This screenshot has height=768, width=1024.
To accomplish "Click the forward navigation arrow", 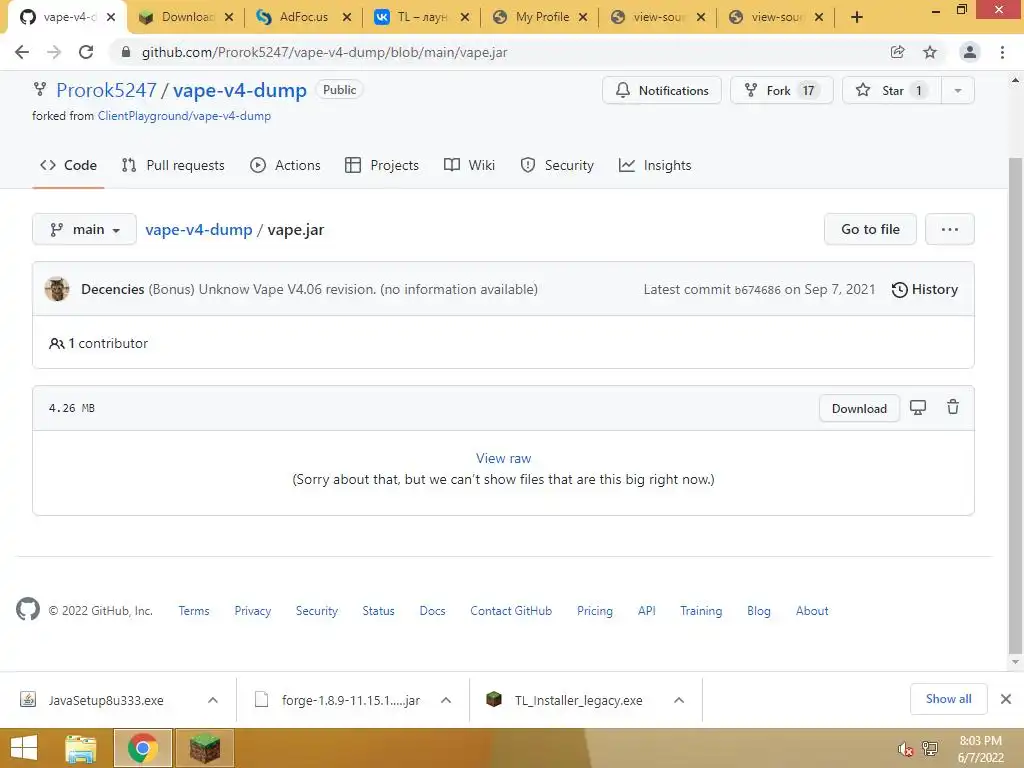I will tap(54, 52).
